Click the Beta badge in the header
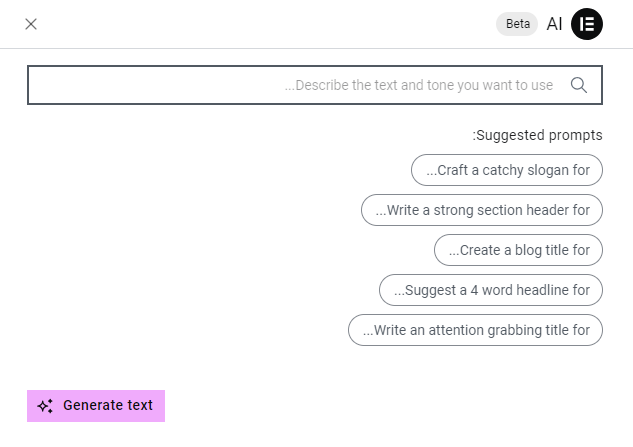Image resolution: width=633 pixels, height=447 pixels. tap(517, 24)
